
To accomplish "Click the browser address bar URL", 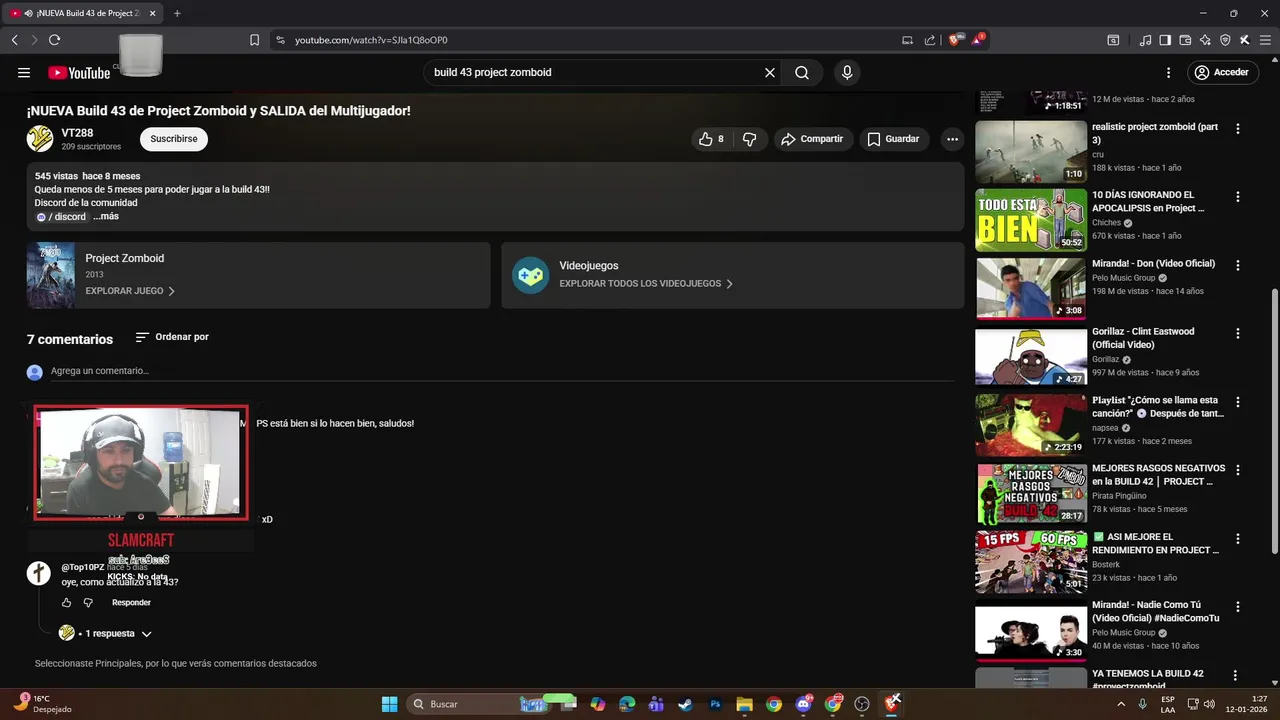I will 371,40.
